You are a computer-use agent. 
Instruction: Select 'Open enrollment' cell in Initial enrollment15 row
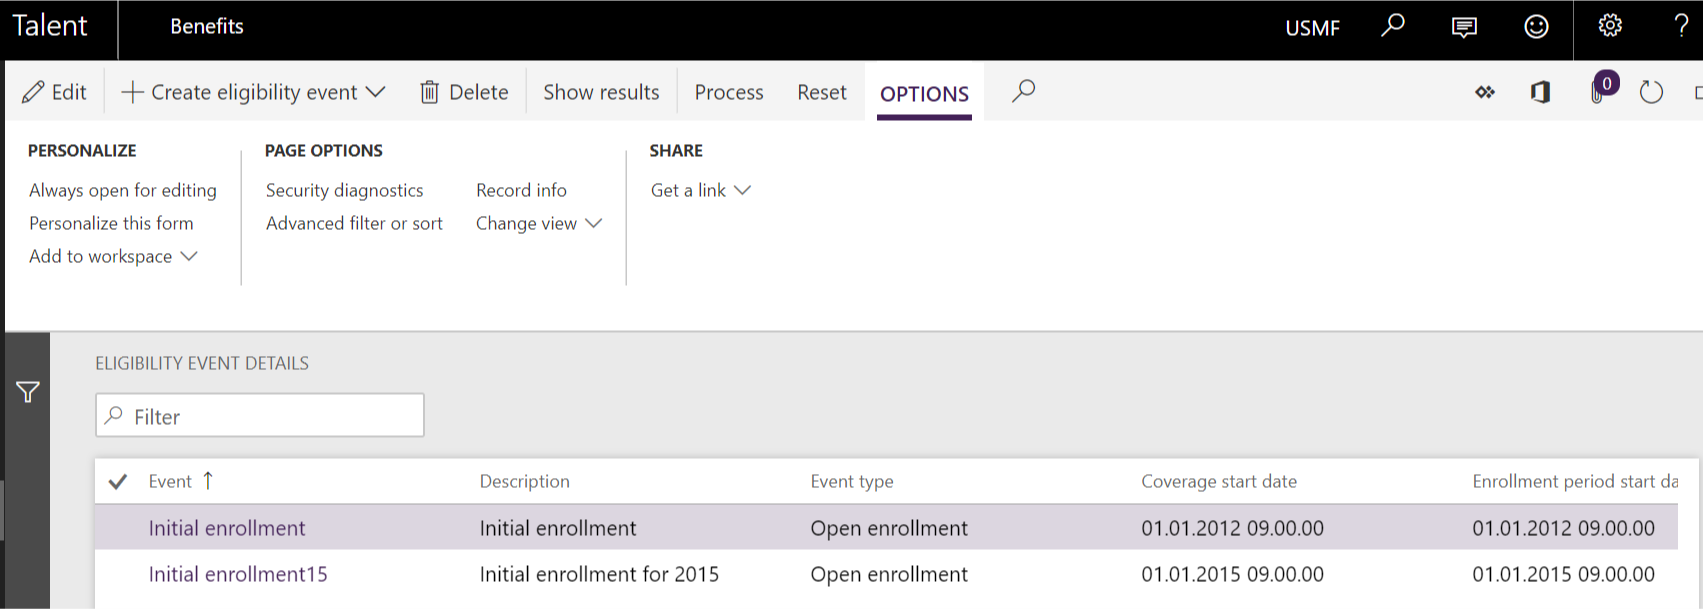889,574
